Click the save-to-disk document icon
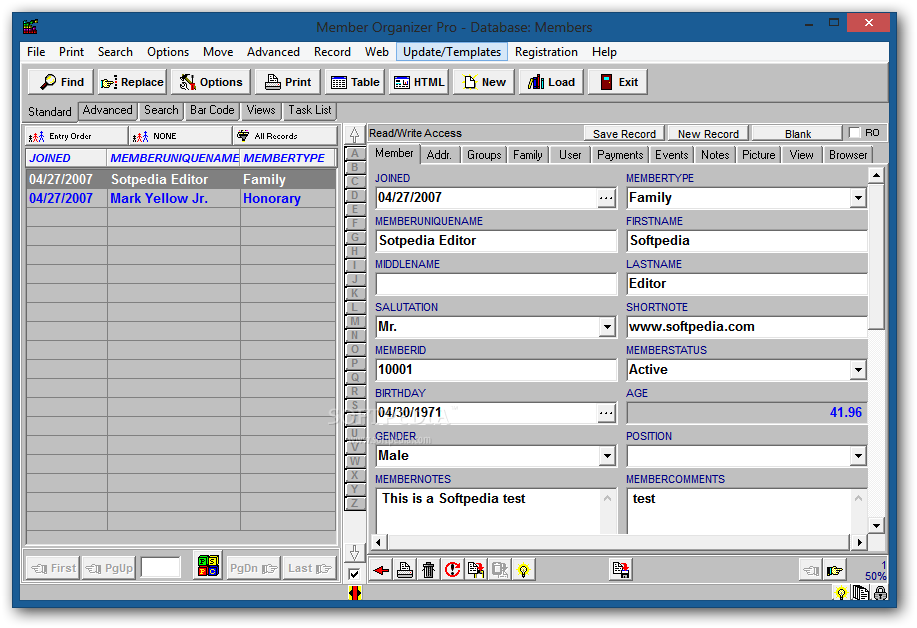Viewport: 917px width, 628px height. [x=620, y=570]
